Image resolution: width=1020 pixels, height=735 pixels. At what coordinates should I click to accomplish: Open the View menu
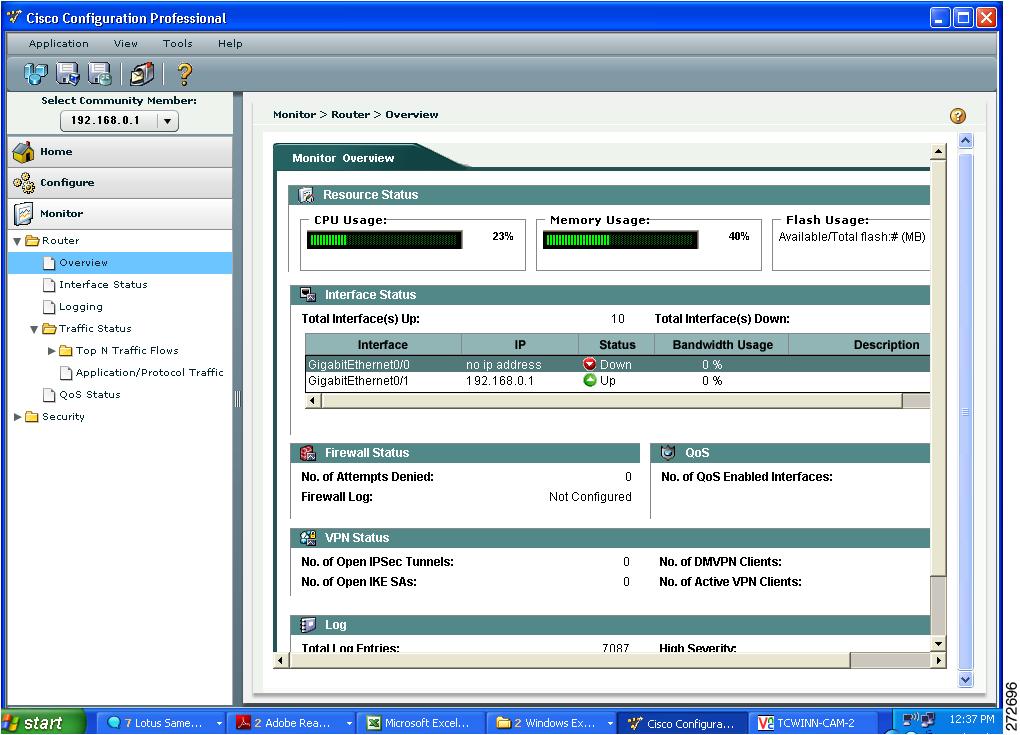tap(126, 44)
